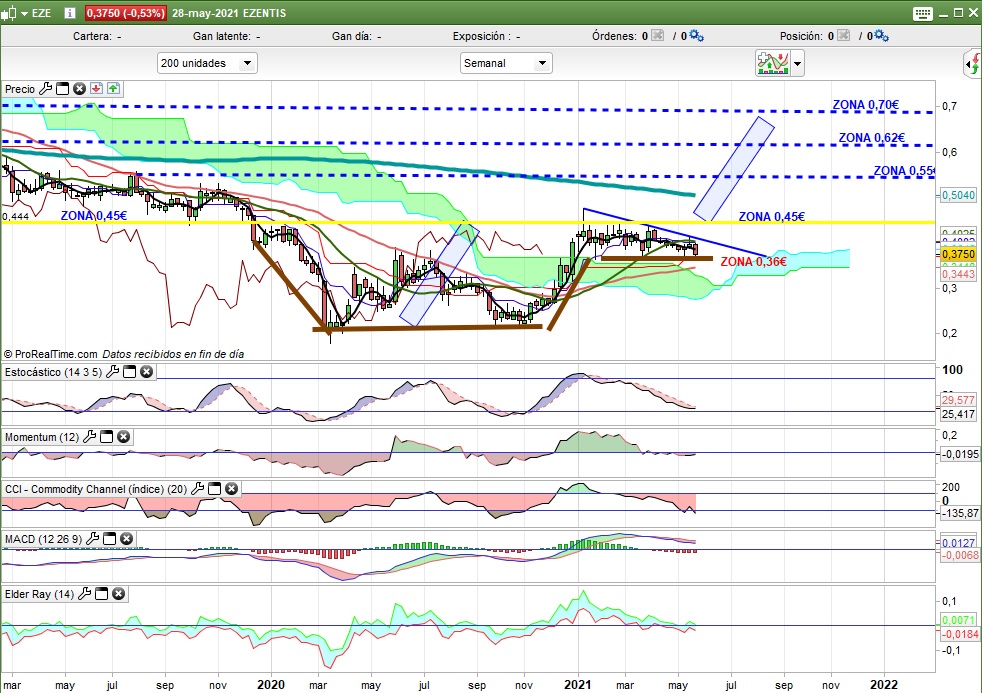Move Precio panel up with green arrow
Viewport: 984px width, 693px height.
pos(113,89)
